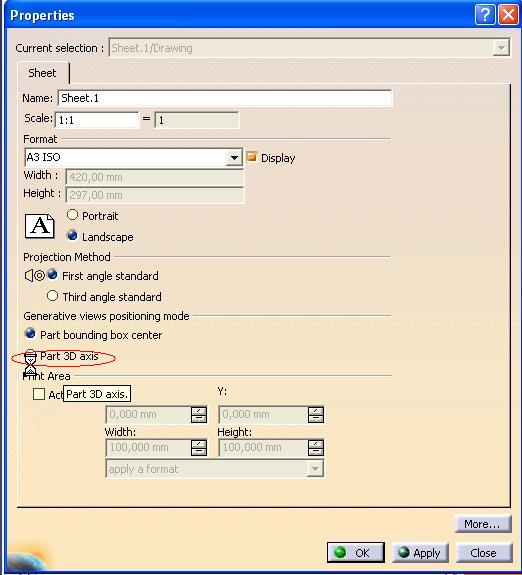Click the projection method symbol icon
The height and width of the screenshot is (575, 522).
point(35,275)
